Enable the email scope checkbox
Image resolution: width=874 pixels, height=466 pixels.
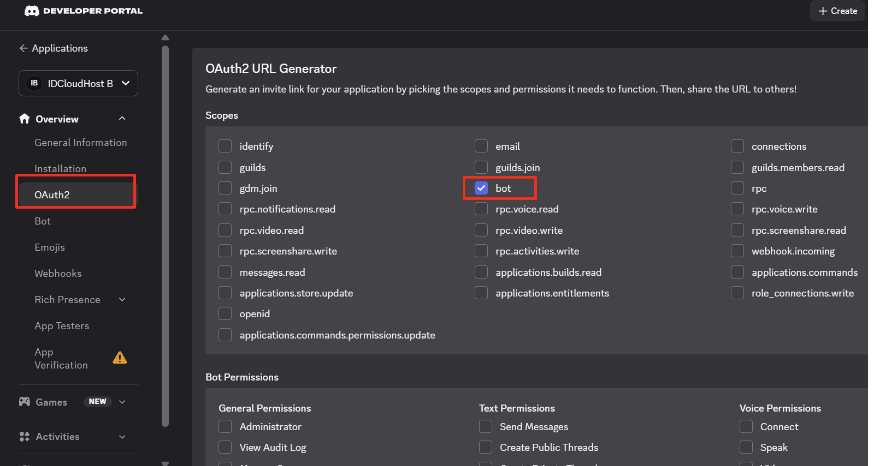click(481, 146)
